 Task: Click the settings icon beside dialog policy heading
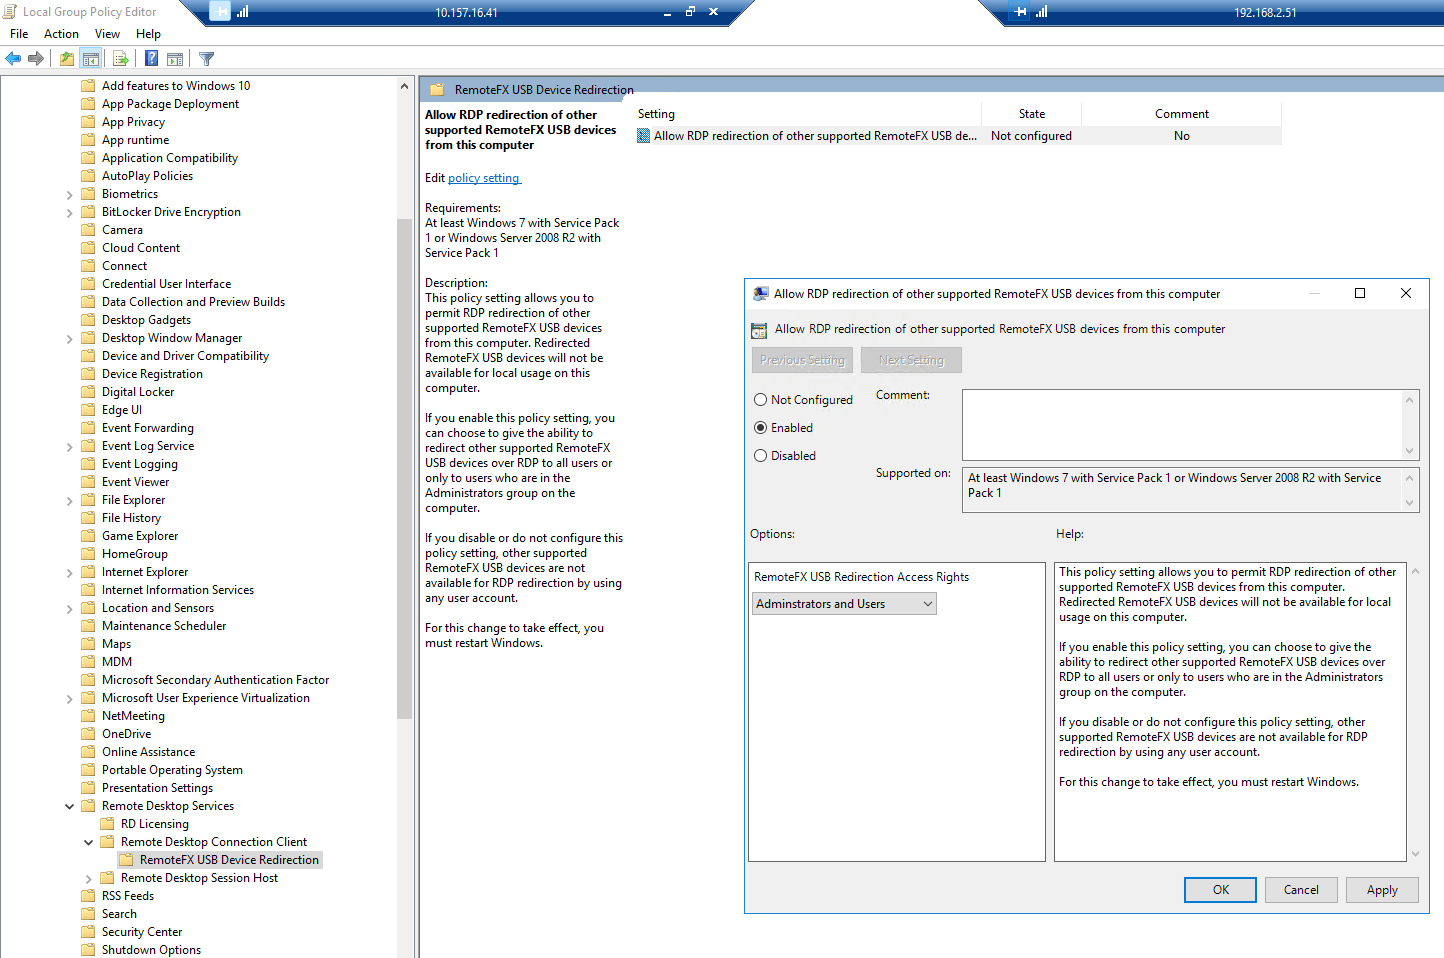759,329
